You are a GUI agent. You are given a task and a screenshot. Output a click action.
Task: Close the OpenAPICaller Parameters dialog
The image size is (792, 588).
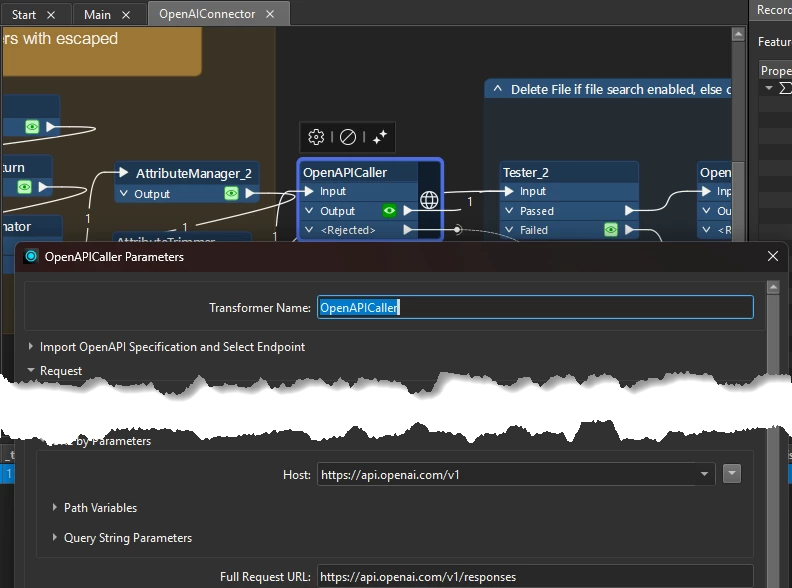pyautogui.click(x=773, y=256)
